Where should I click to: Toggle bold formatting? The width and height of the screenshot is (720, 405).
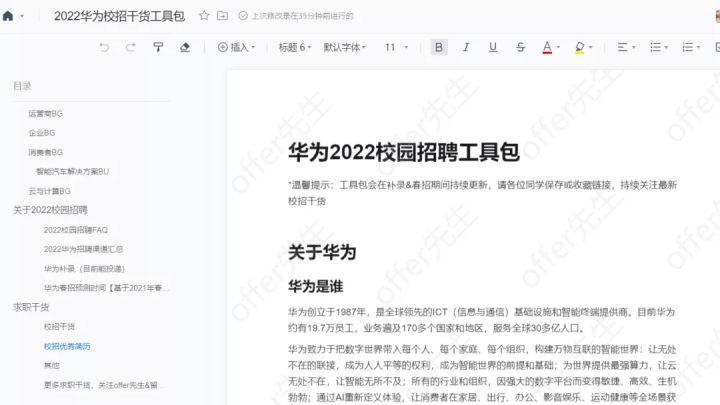(x=439, y=47)
